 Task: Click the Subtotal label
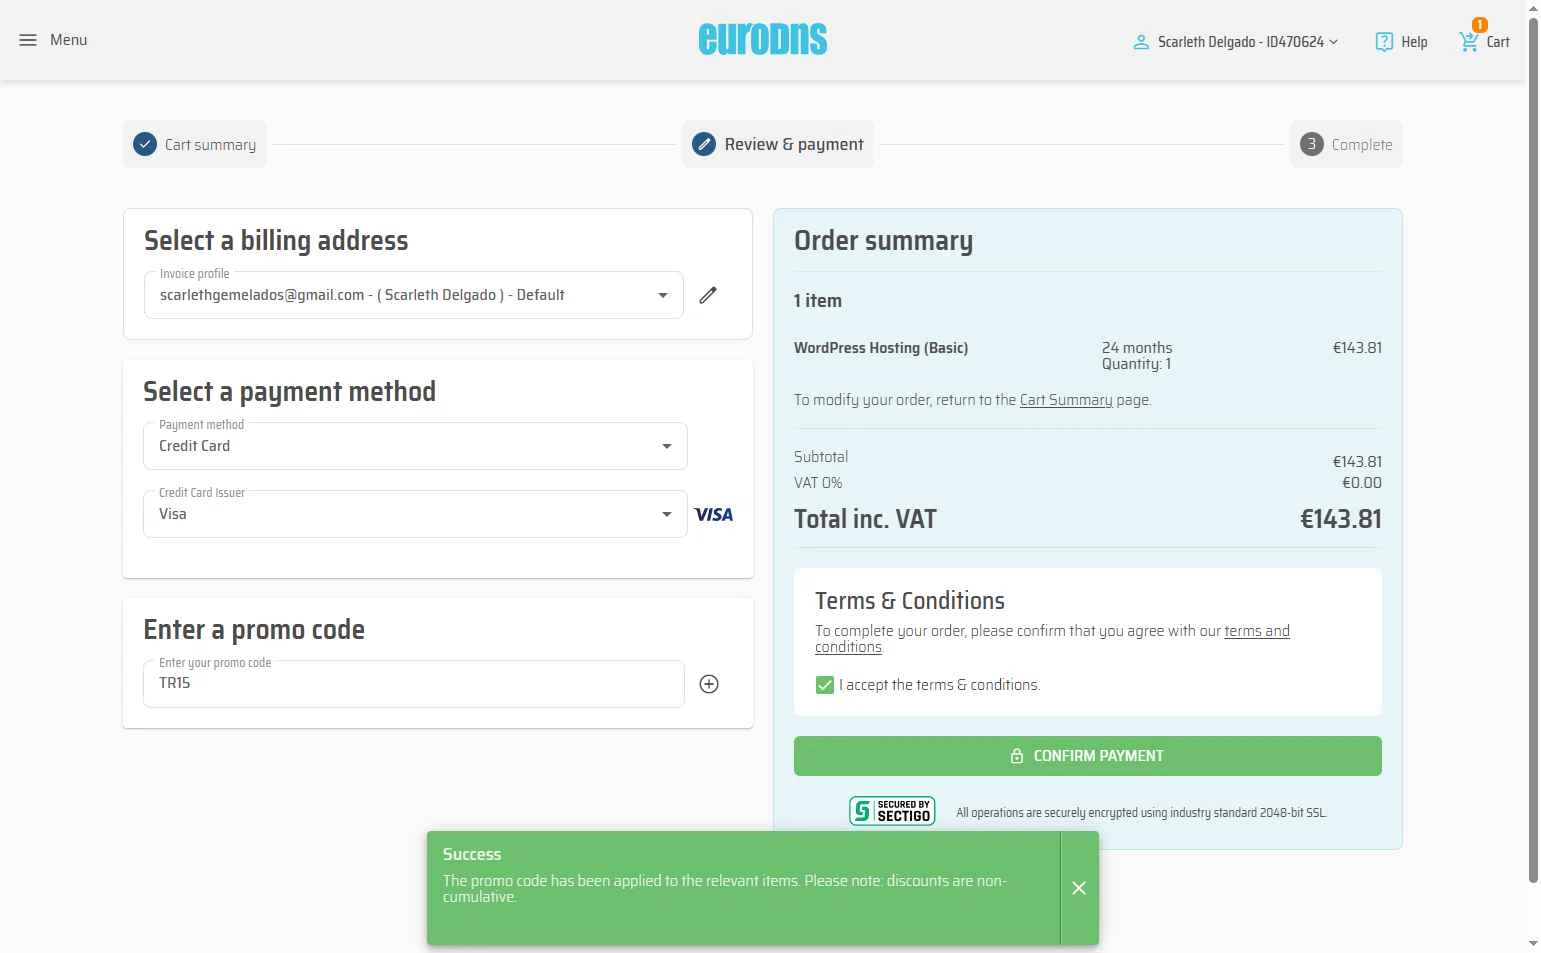coord(821,457)
